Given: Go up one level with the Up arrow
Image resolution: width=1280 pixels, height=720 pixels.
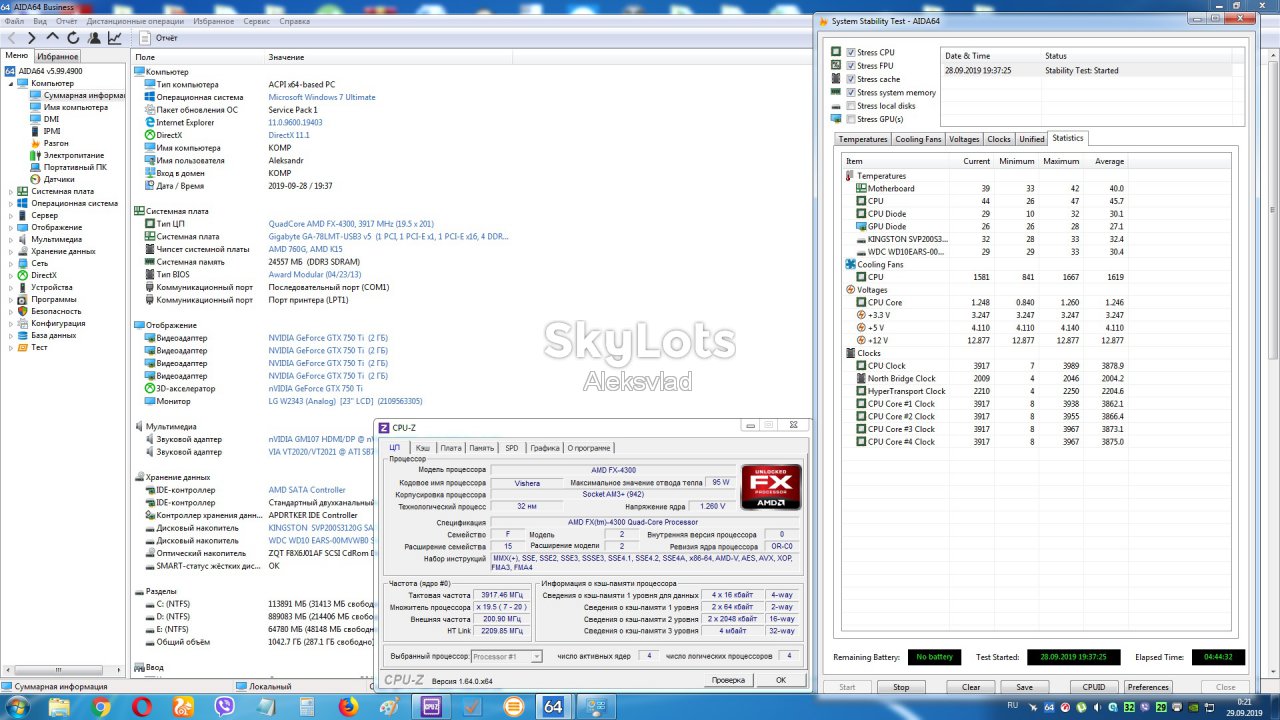Looking at the screenshot, I should 53,38.
